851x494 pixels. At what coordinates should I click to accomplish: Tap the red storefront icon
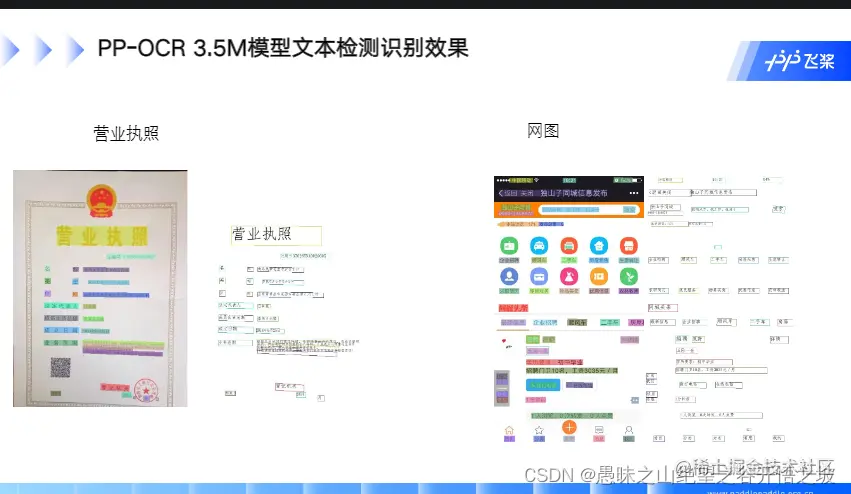tap(628, 246)
